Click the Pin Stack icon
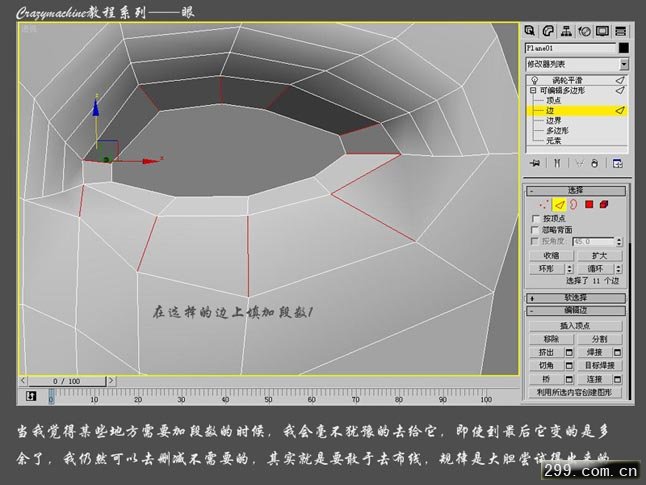 coord(535,163)
